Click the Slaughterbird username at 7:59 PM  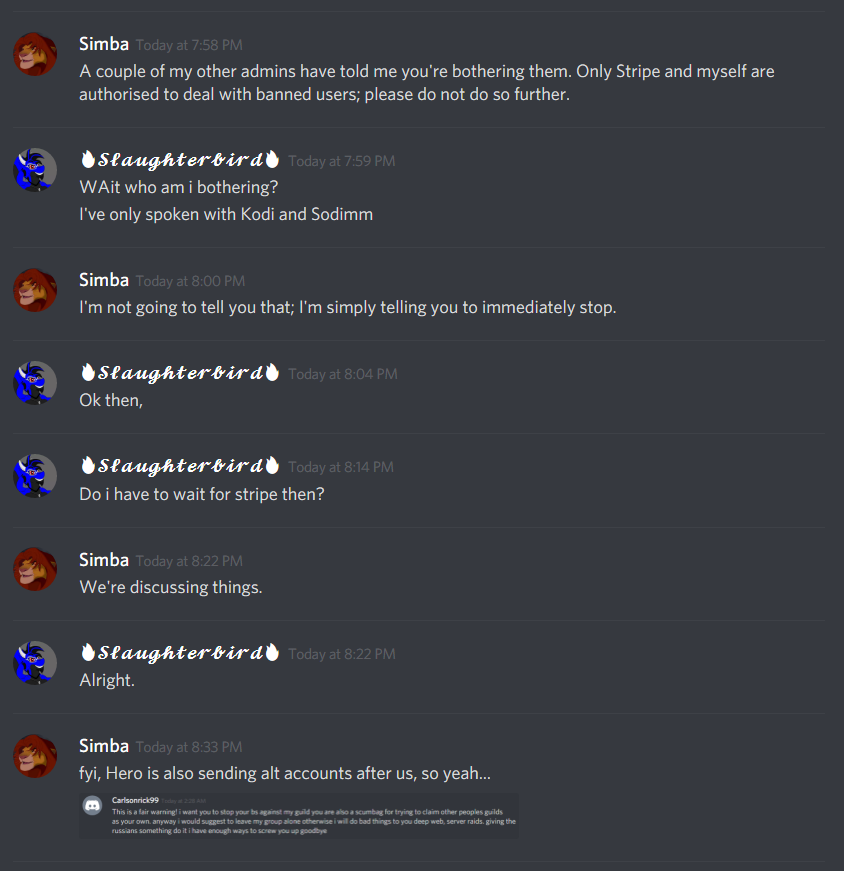click(x=180, y=160)
